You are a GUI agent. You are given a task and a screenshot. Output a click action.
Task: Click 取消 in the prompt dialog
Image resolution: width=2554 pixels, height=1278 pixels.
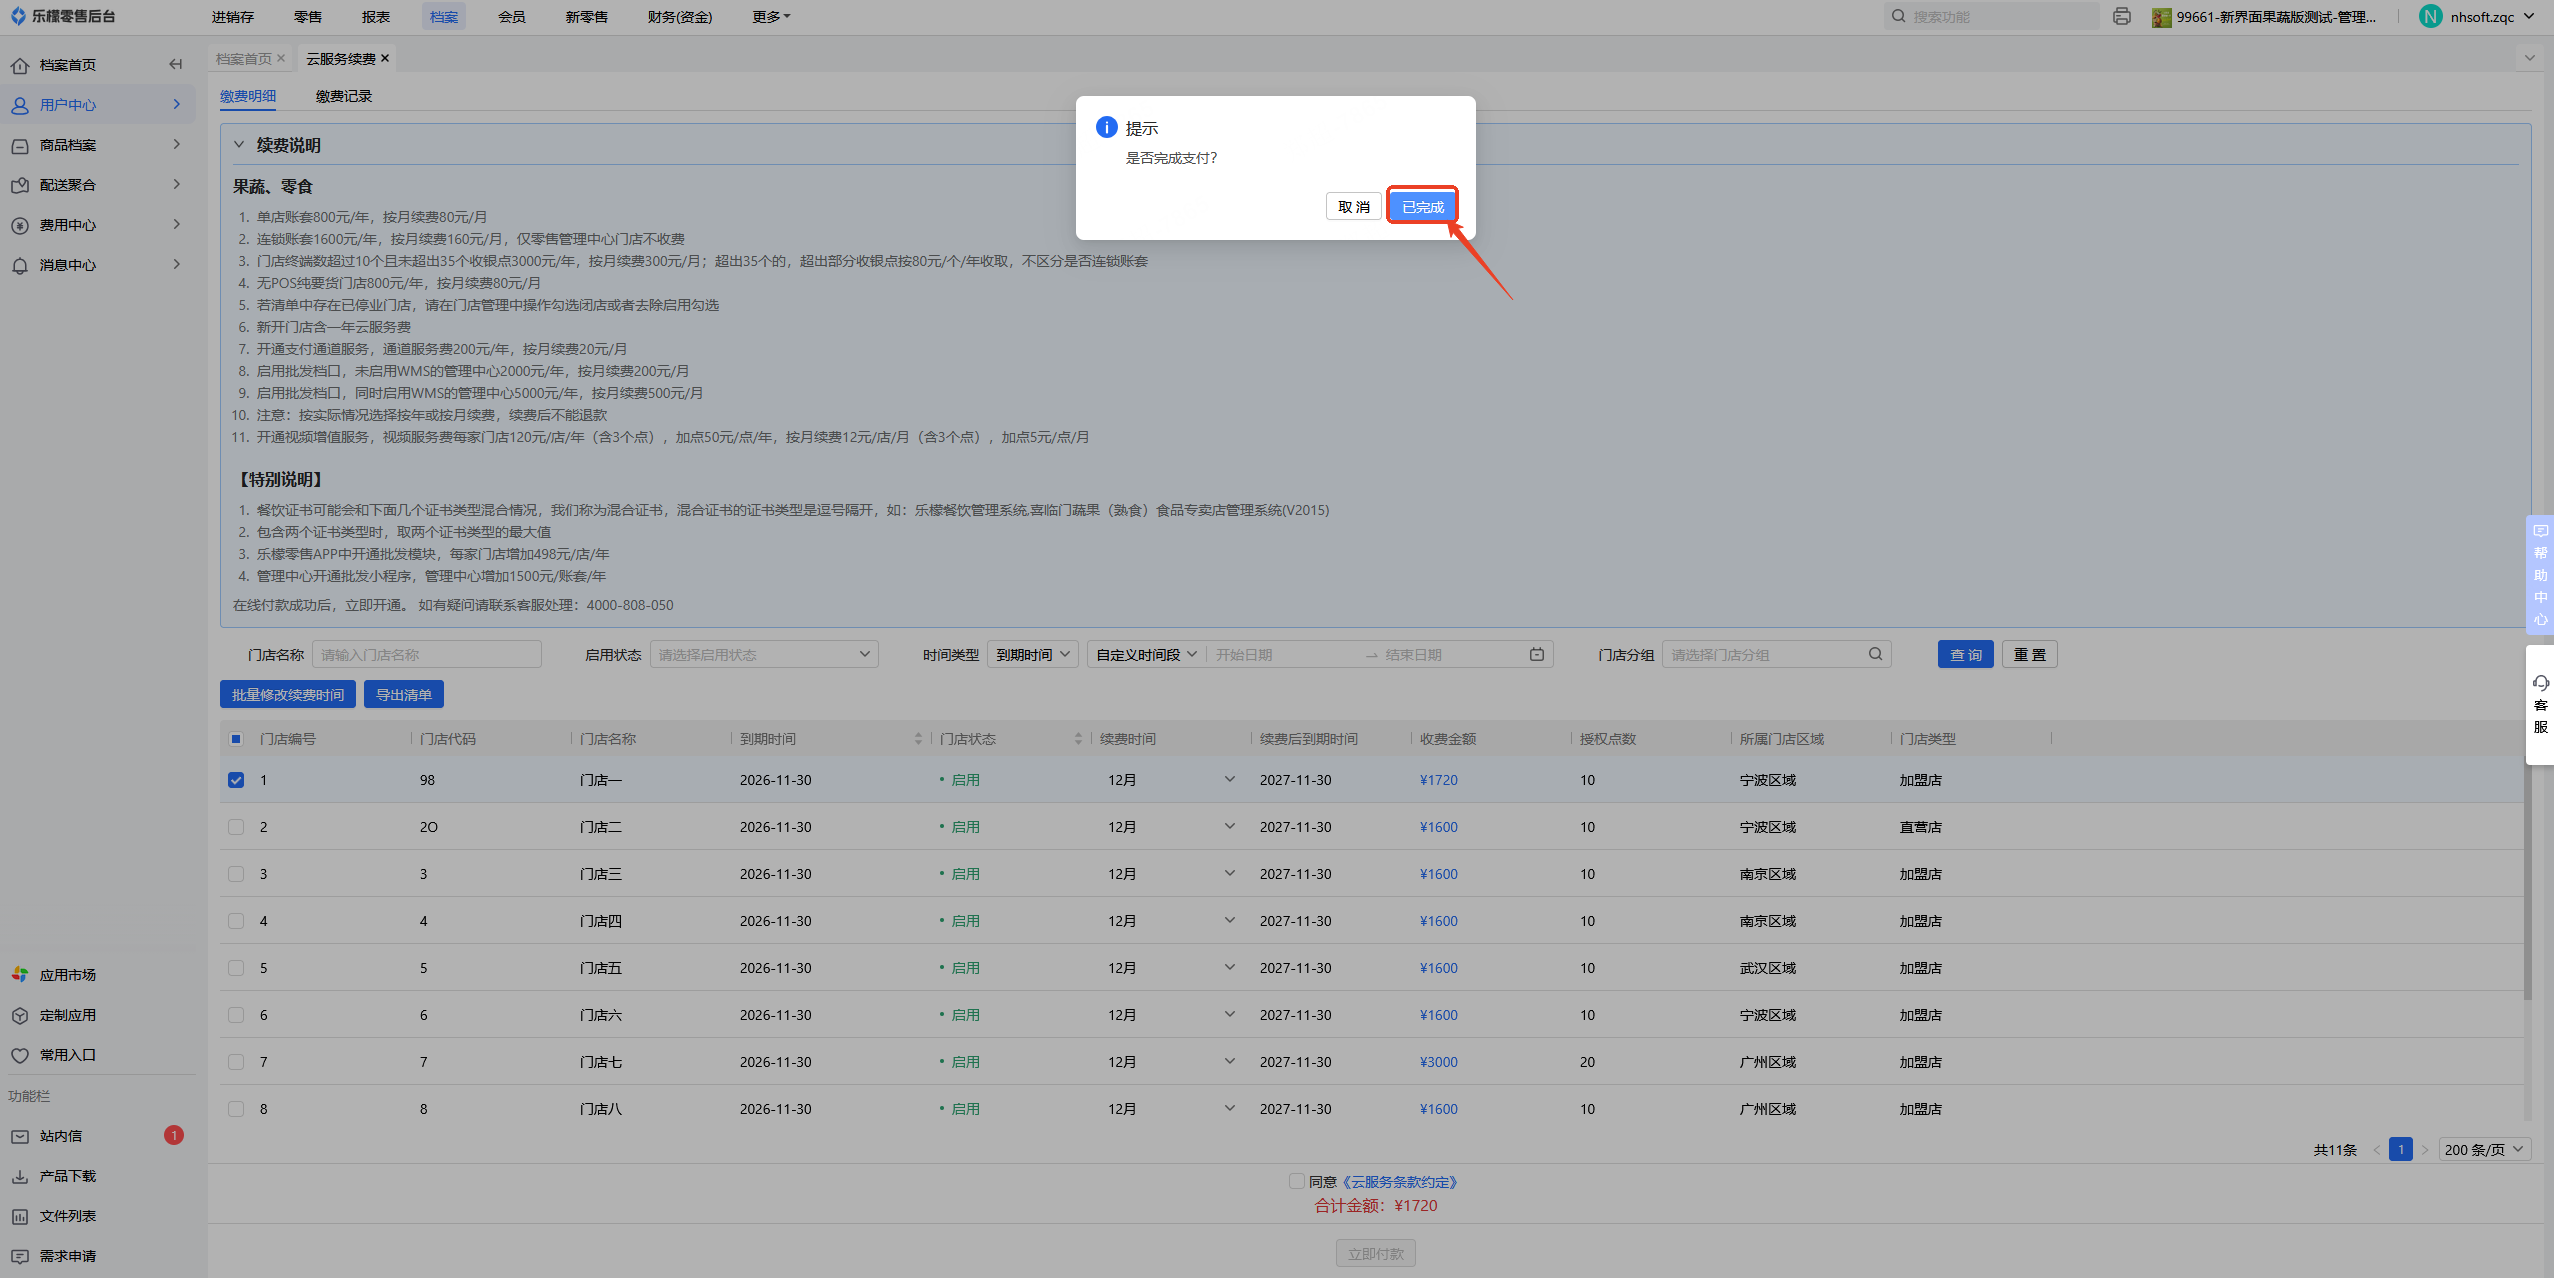(1353, 206)
